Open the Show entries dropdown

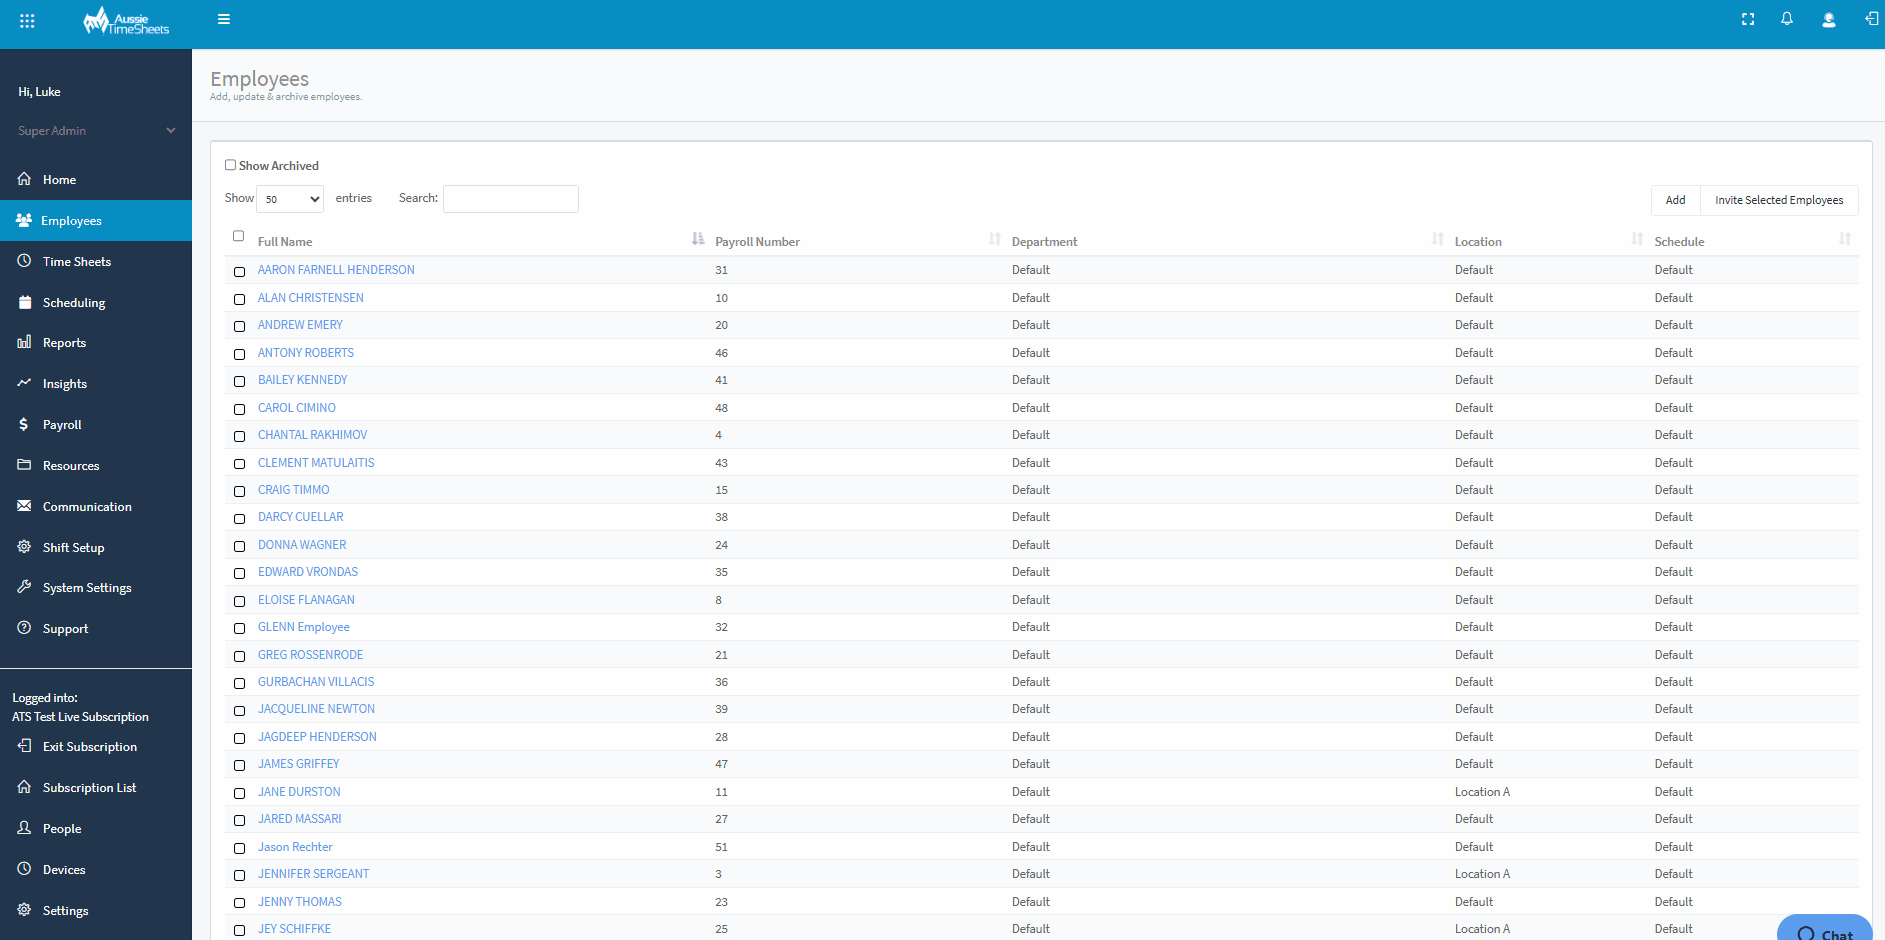pos(289,199)
